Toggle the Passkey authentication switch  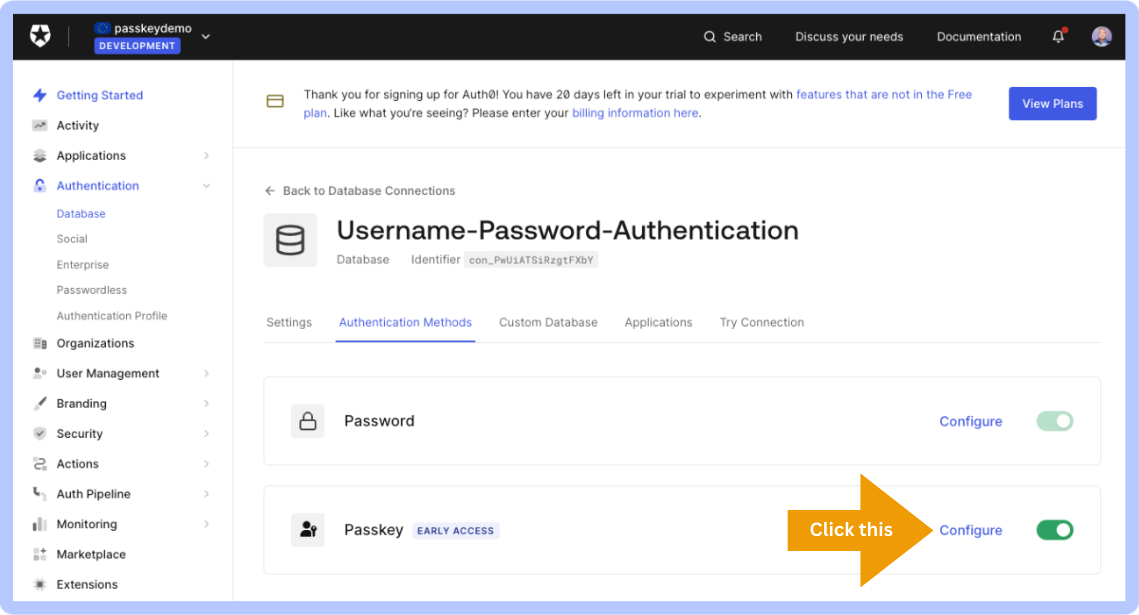(1055, 530)
